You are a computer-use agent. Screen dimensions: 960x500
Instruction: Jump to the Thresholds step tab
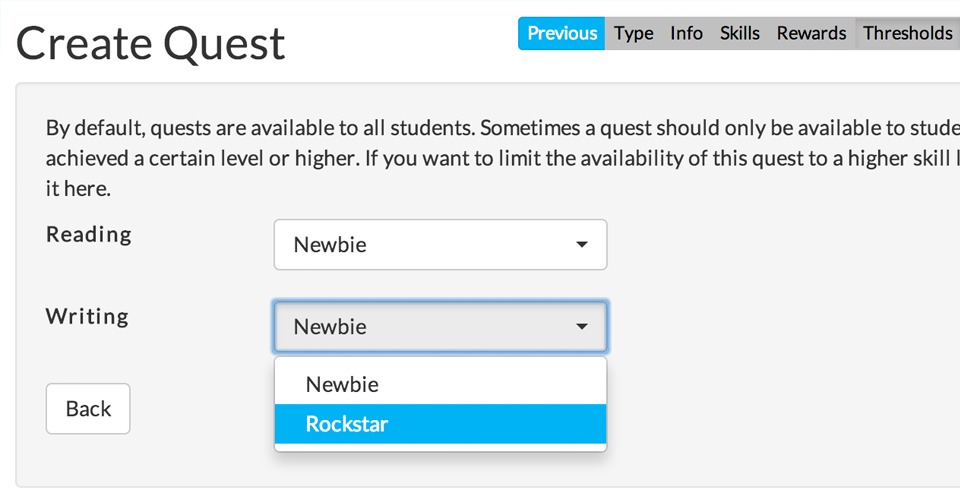point(907,33)
